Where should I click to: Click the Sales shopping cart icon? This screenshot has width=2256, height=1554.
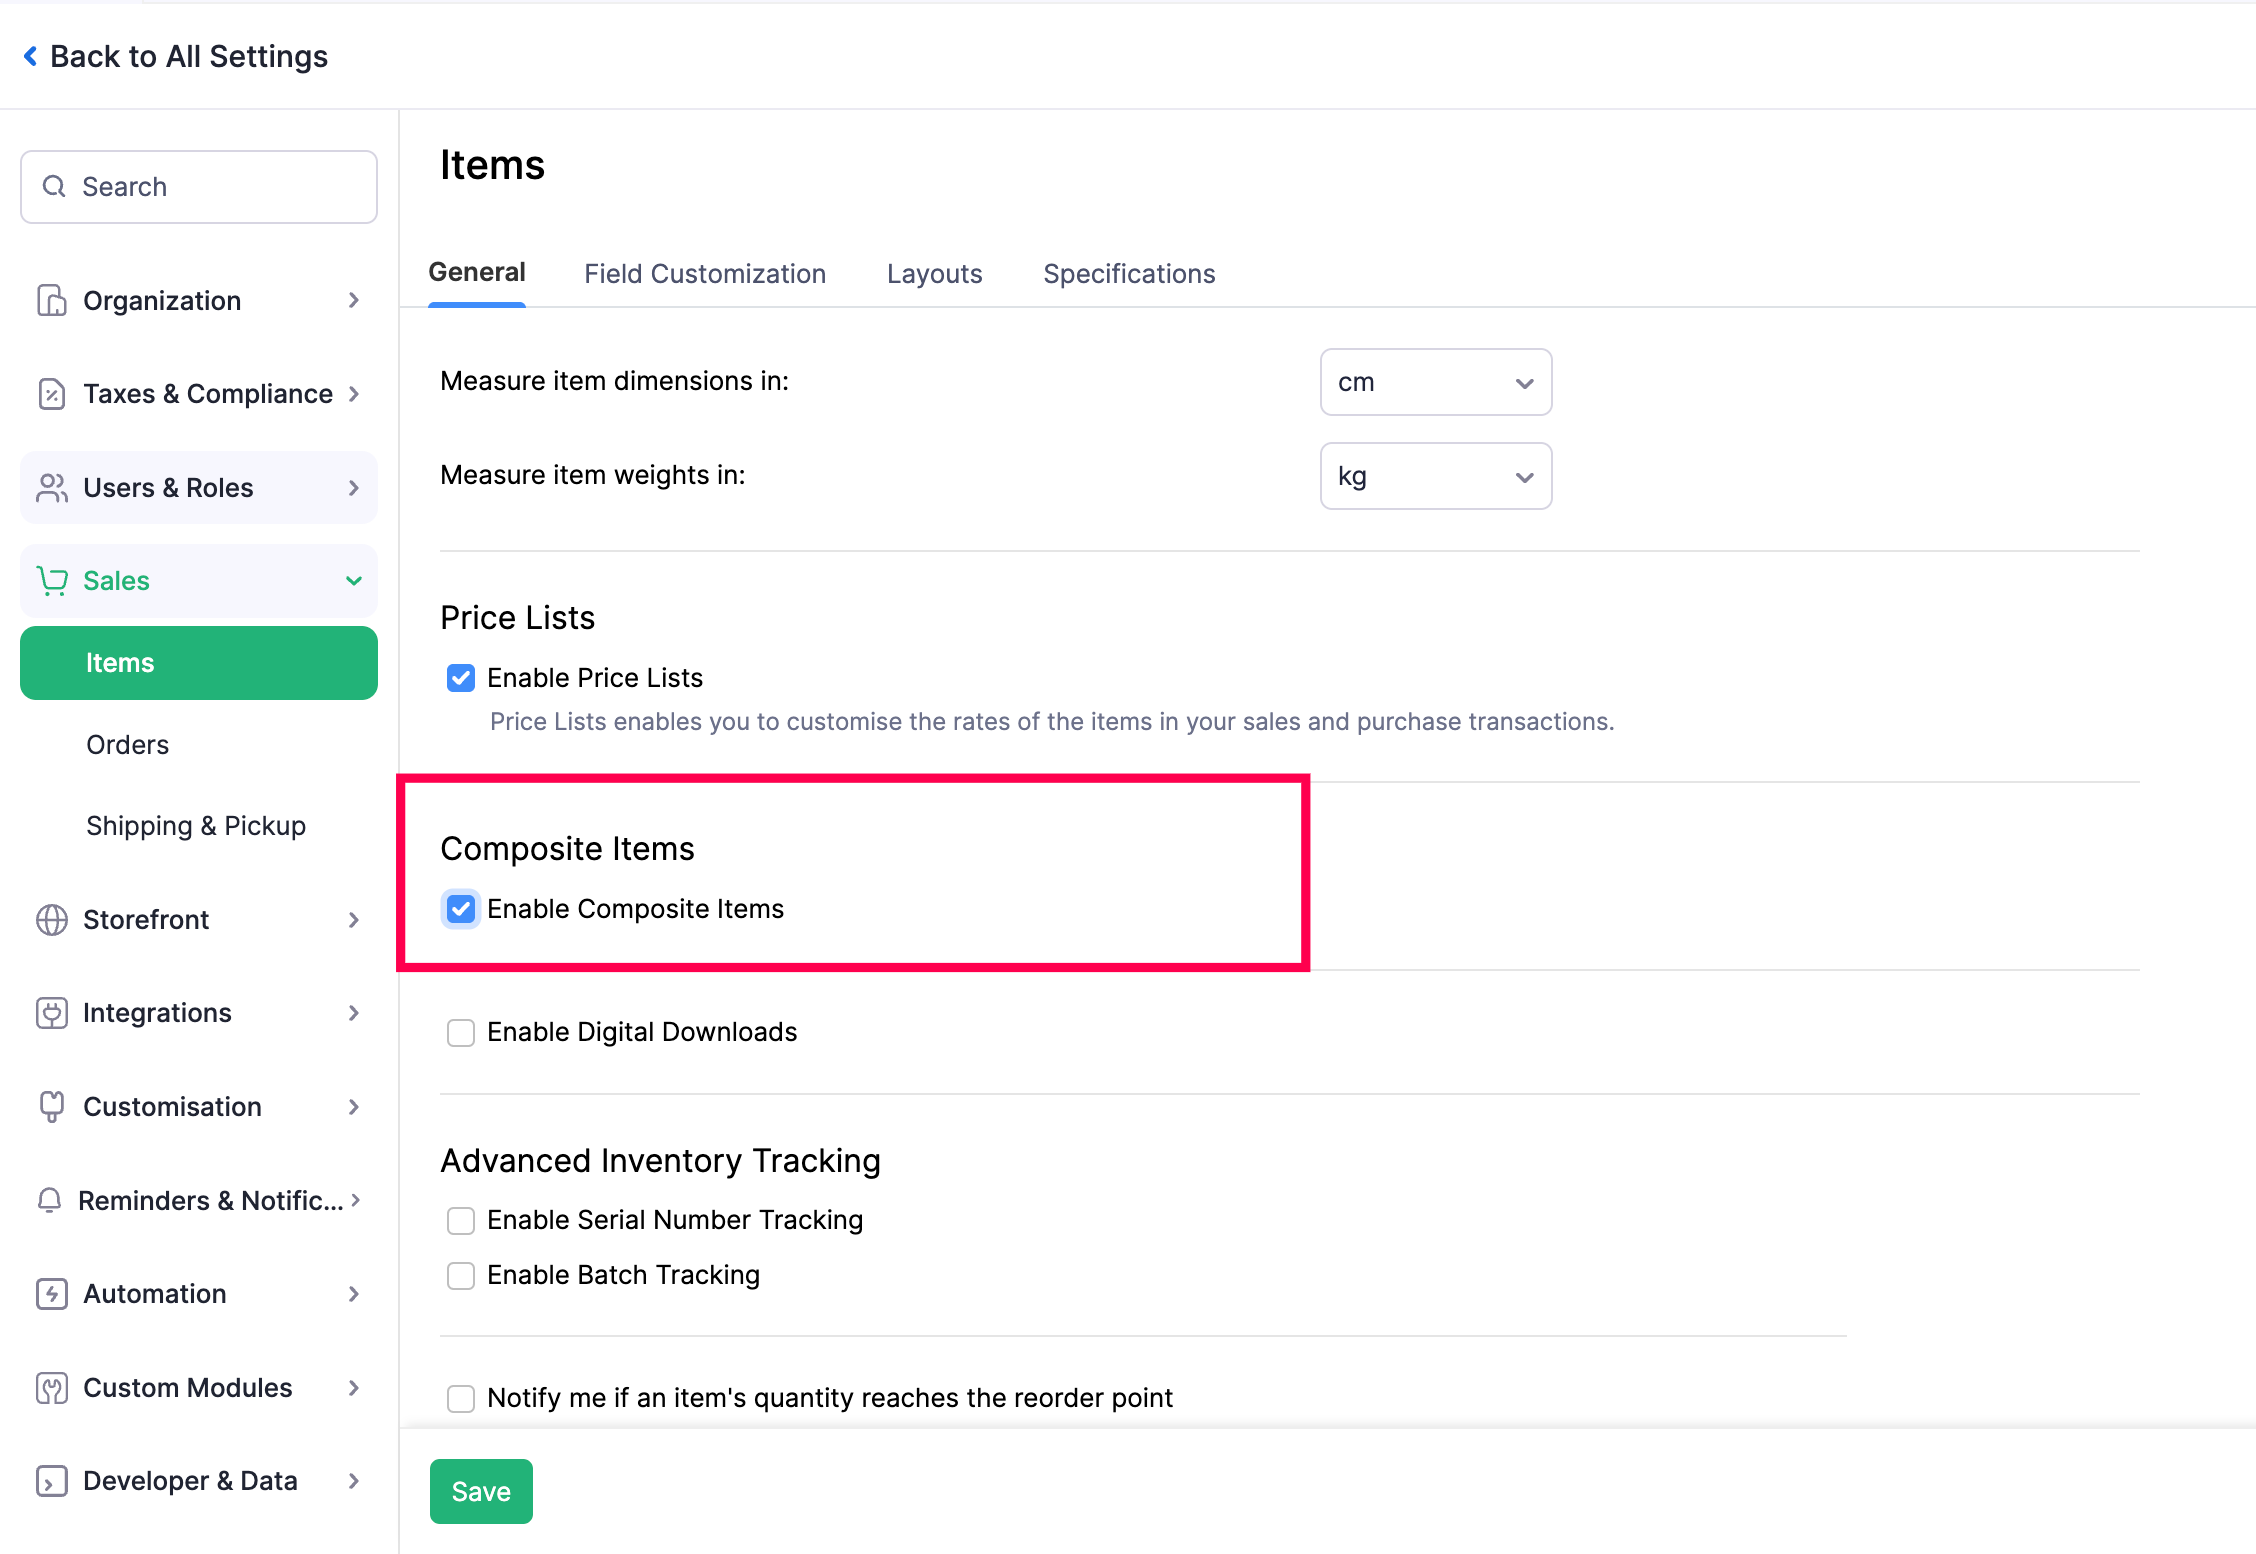point(51,581)
